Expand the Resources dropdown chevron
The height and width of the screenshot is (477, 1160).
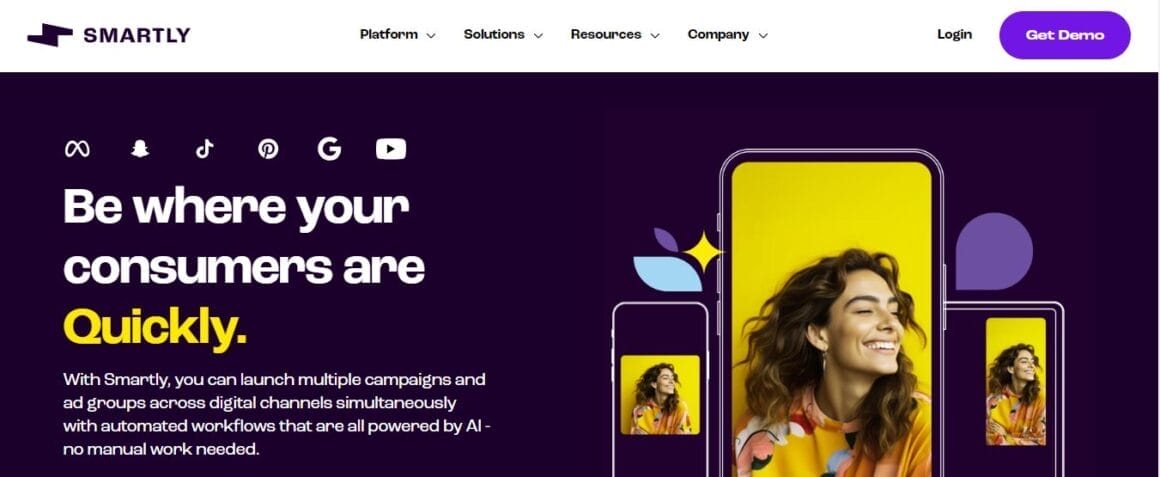tap(655, 35)
